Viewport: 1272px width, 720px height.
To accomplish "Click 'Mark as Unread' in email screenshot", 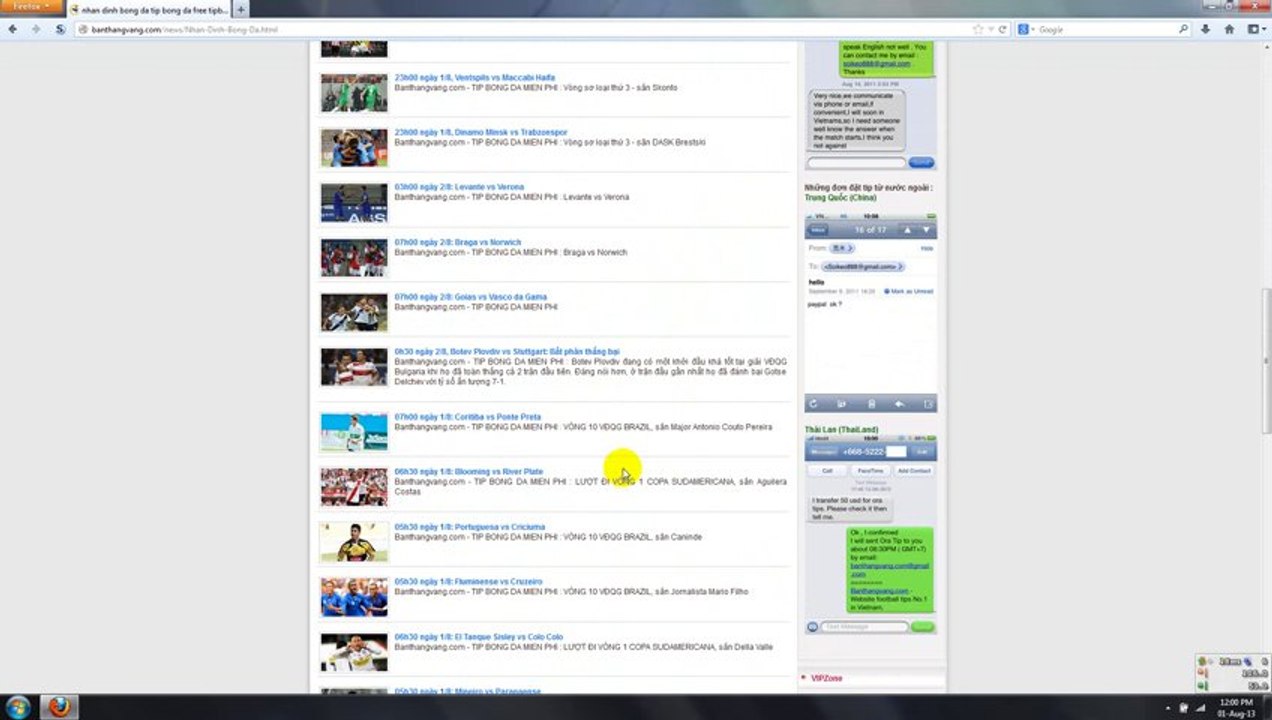I will 908,291.
